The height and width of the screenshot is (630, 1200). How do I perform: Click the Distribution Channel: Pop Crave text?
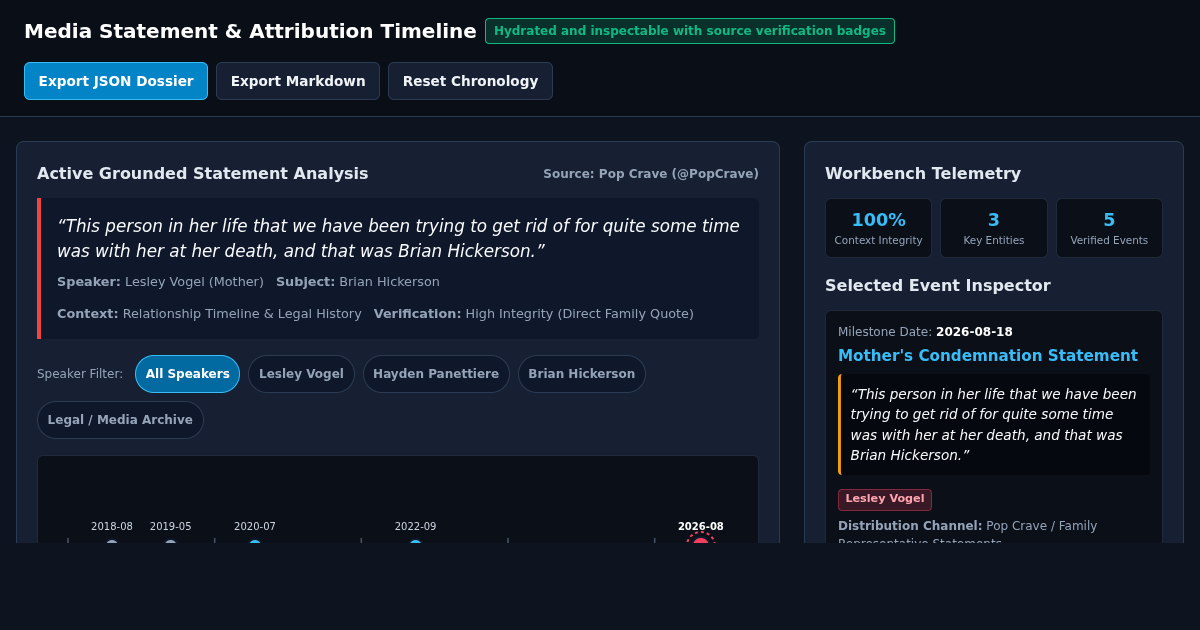point(967,534)
